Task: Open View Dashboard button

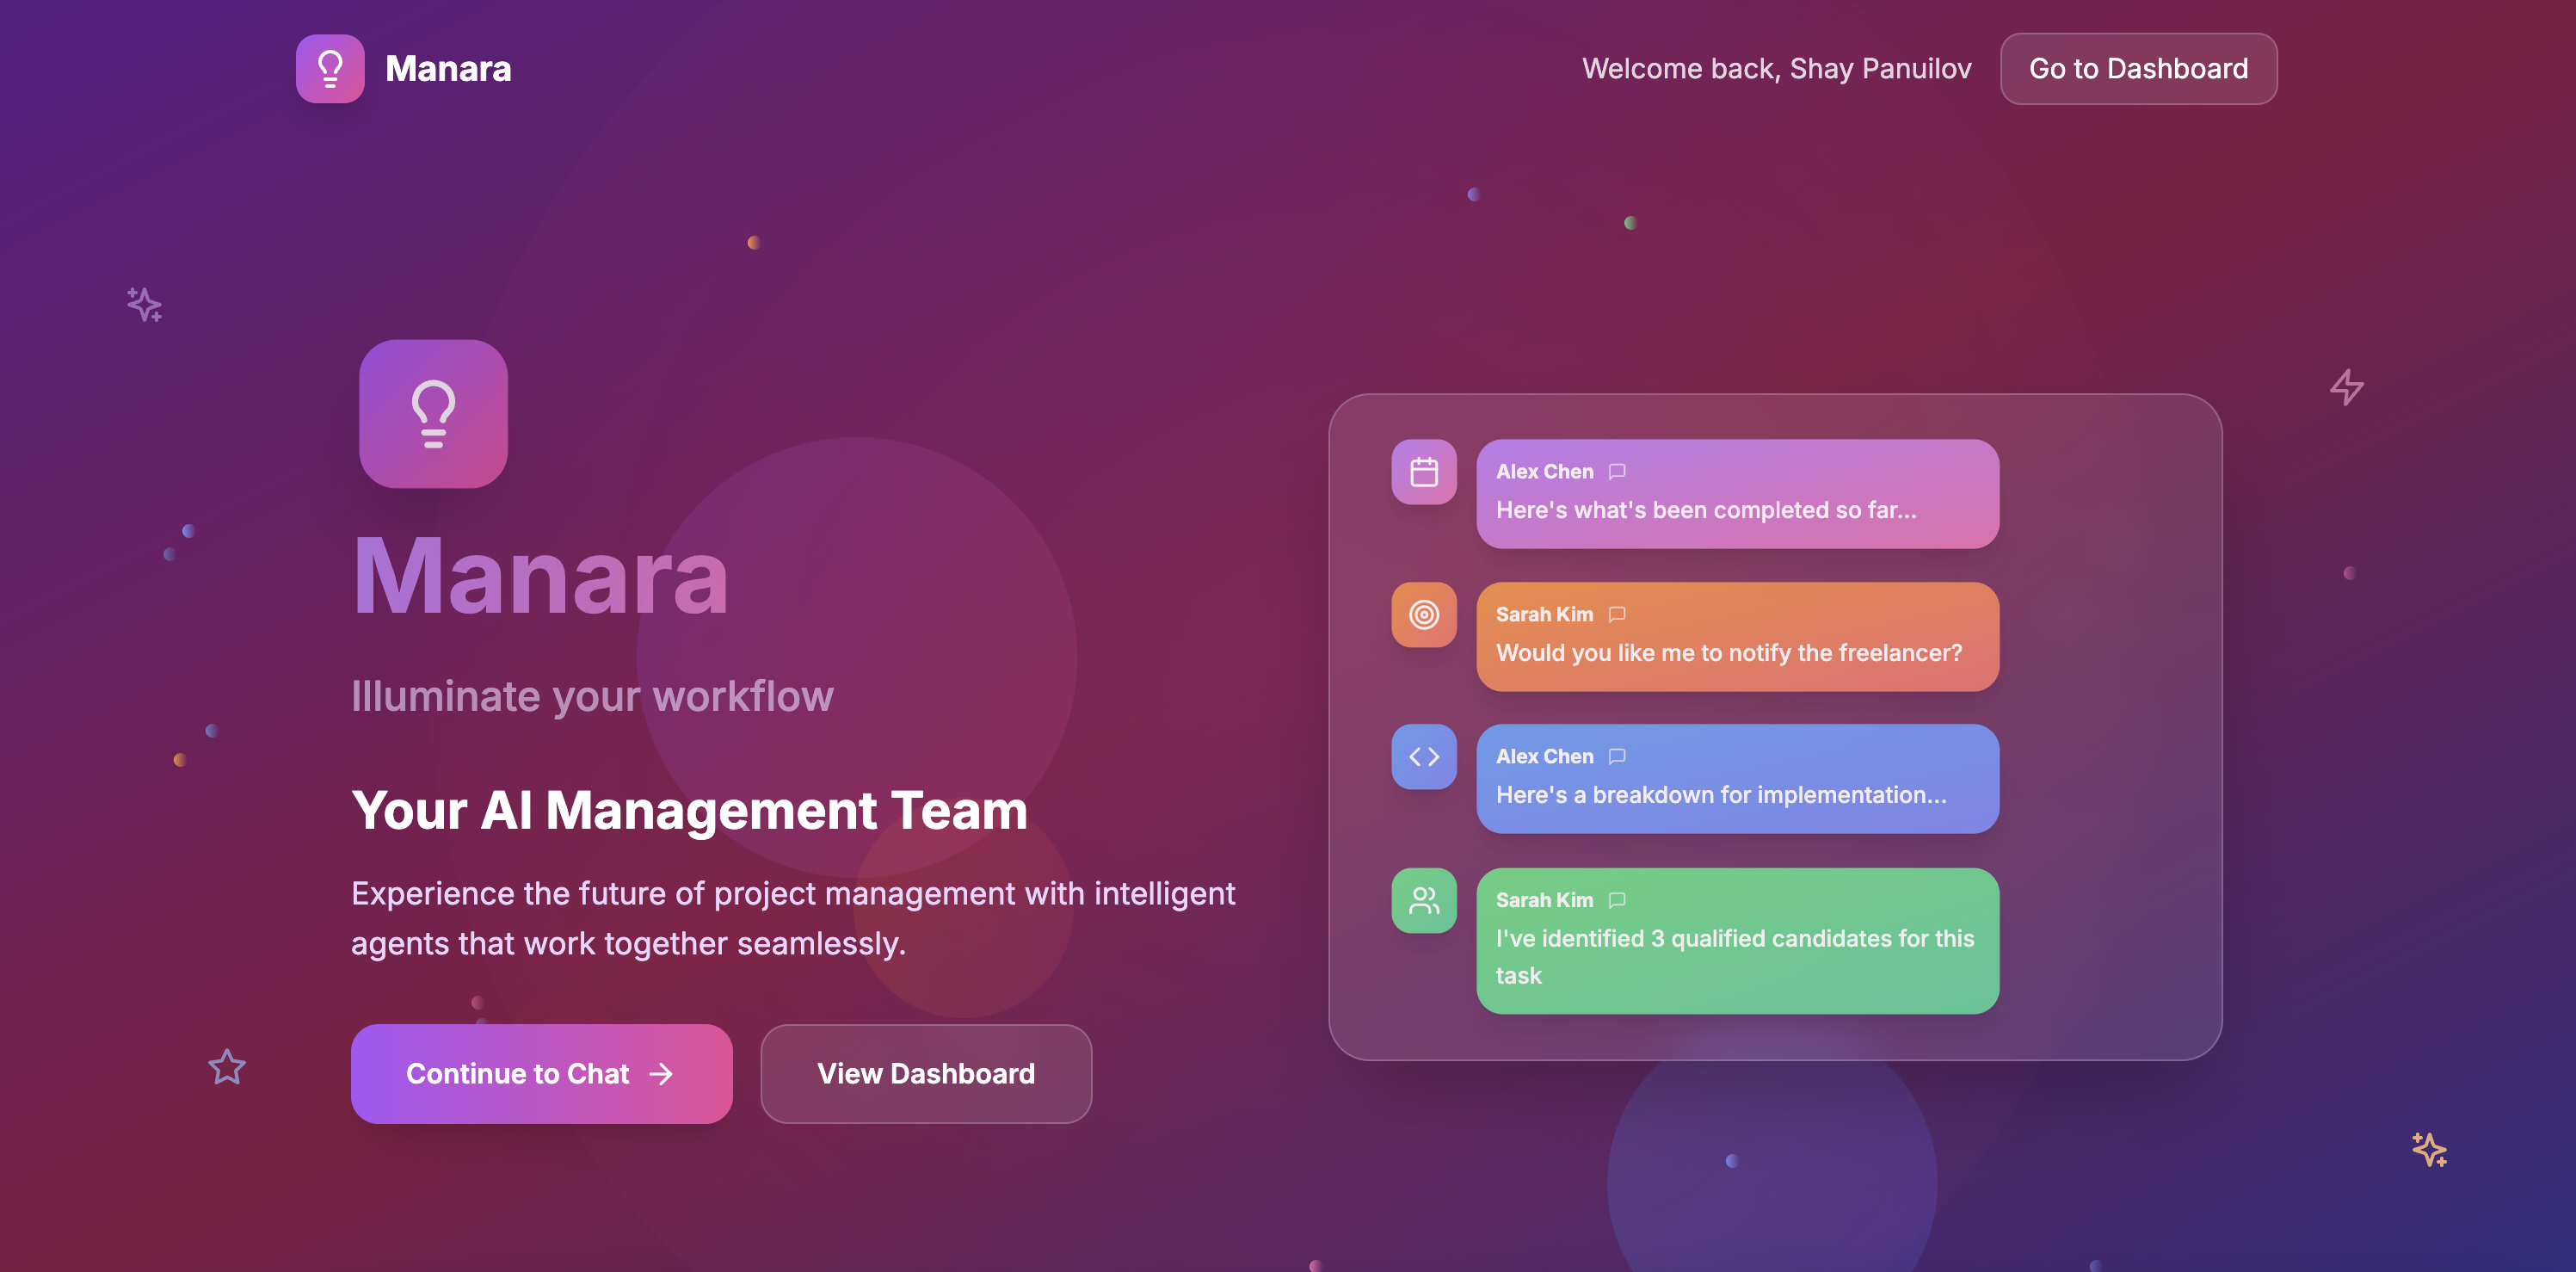Action: click(x=925, y=1073)
